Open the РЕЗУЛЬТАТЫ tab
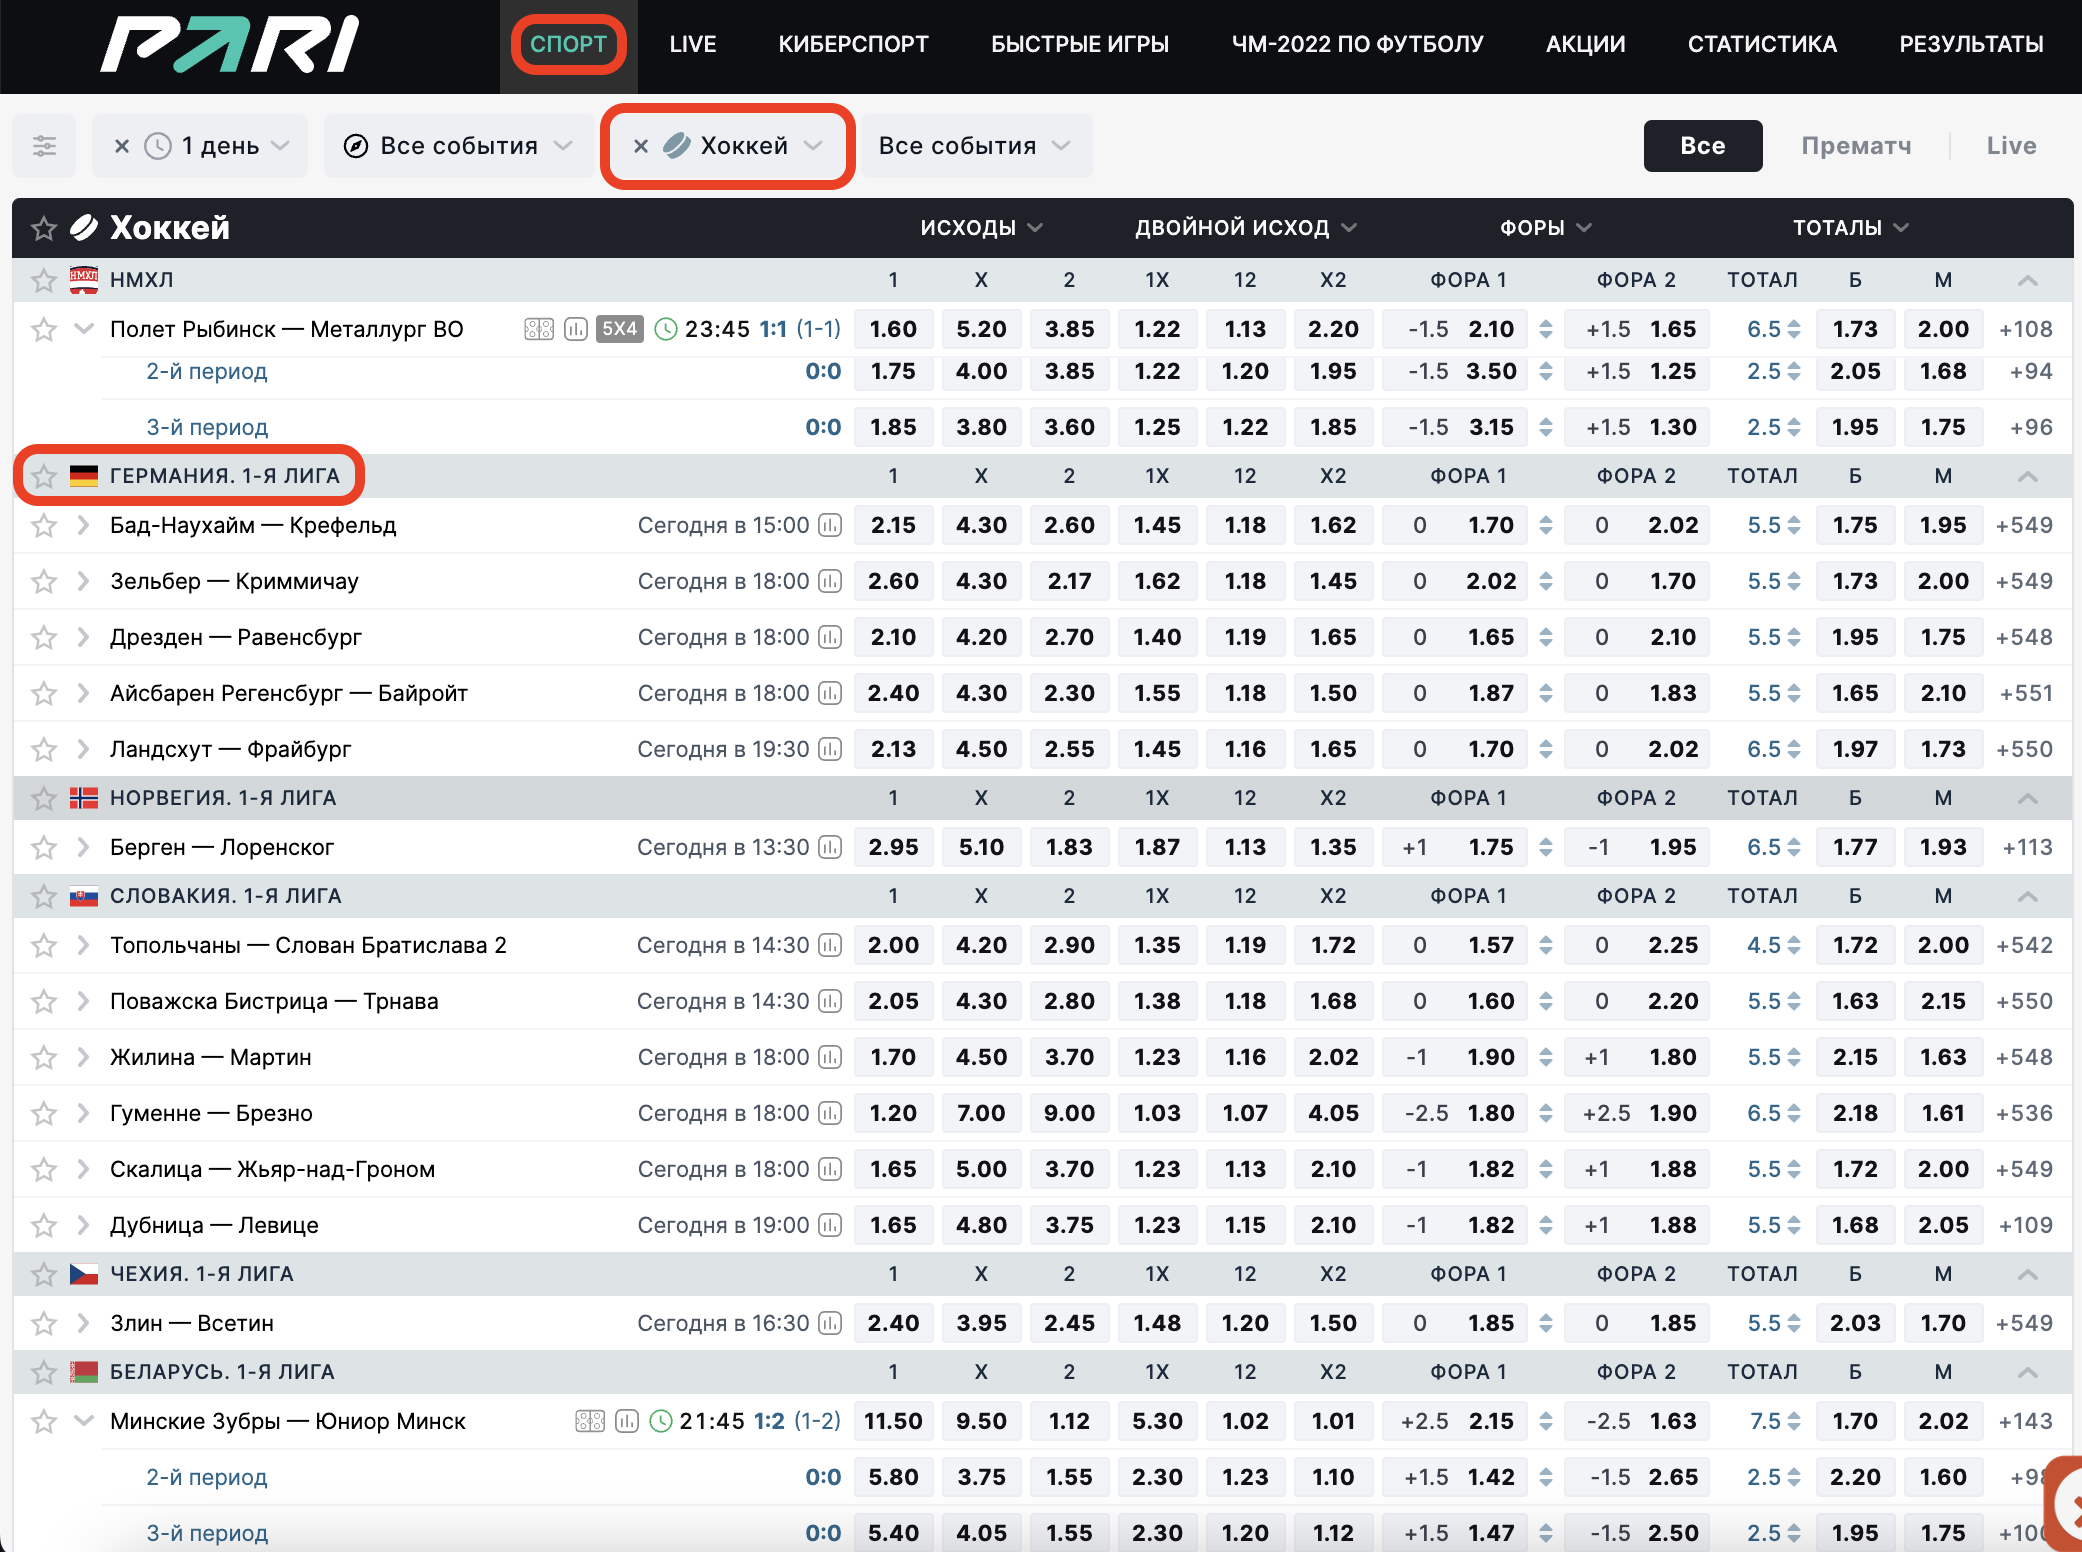2082x1552 pixels. 1971,44
